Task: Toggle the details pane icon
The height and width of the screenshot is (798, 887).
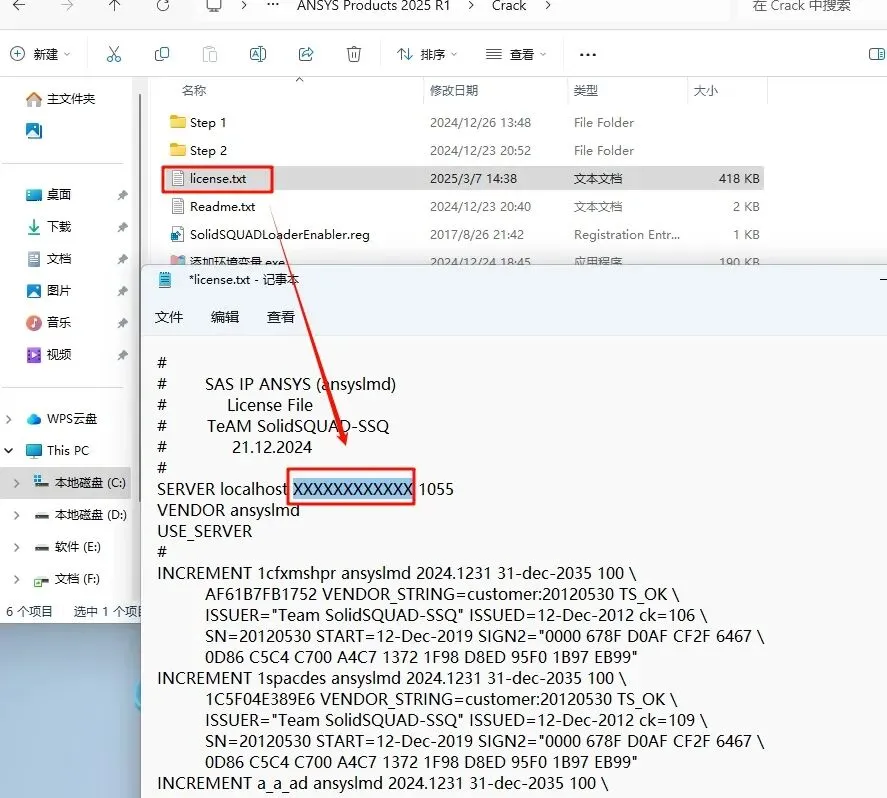Action: pos(877,54)
